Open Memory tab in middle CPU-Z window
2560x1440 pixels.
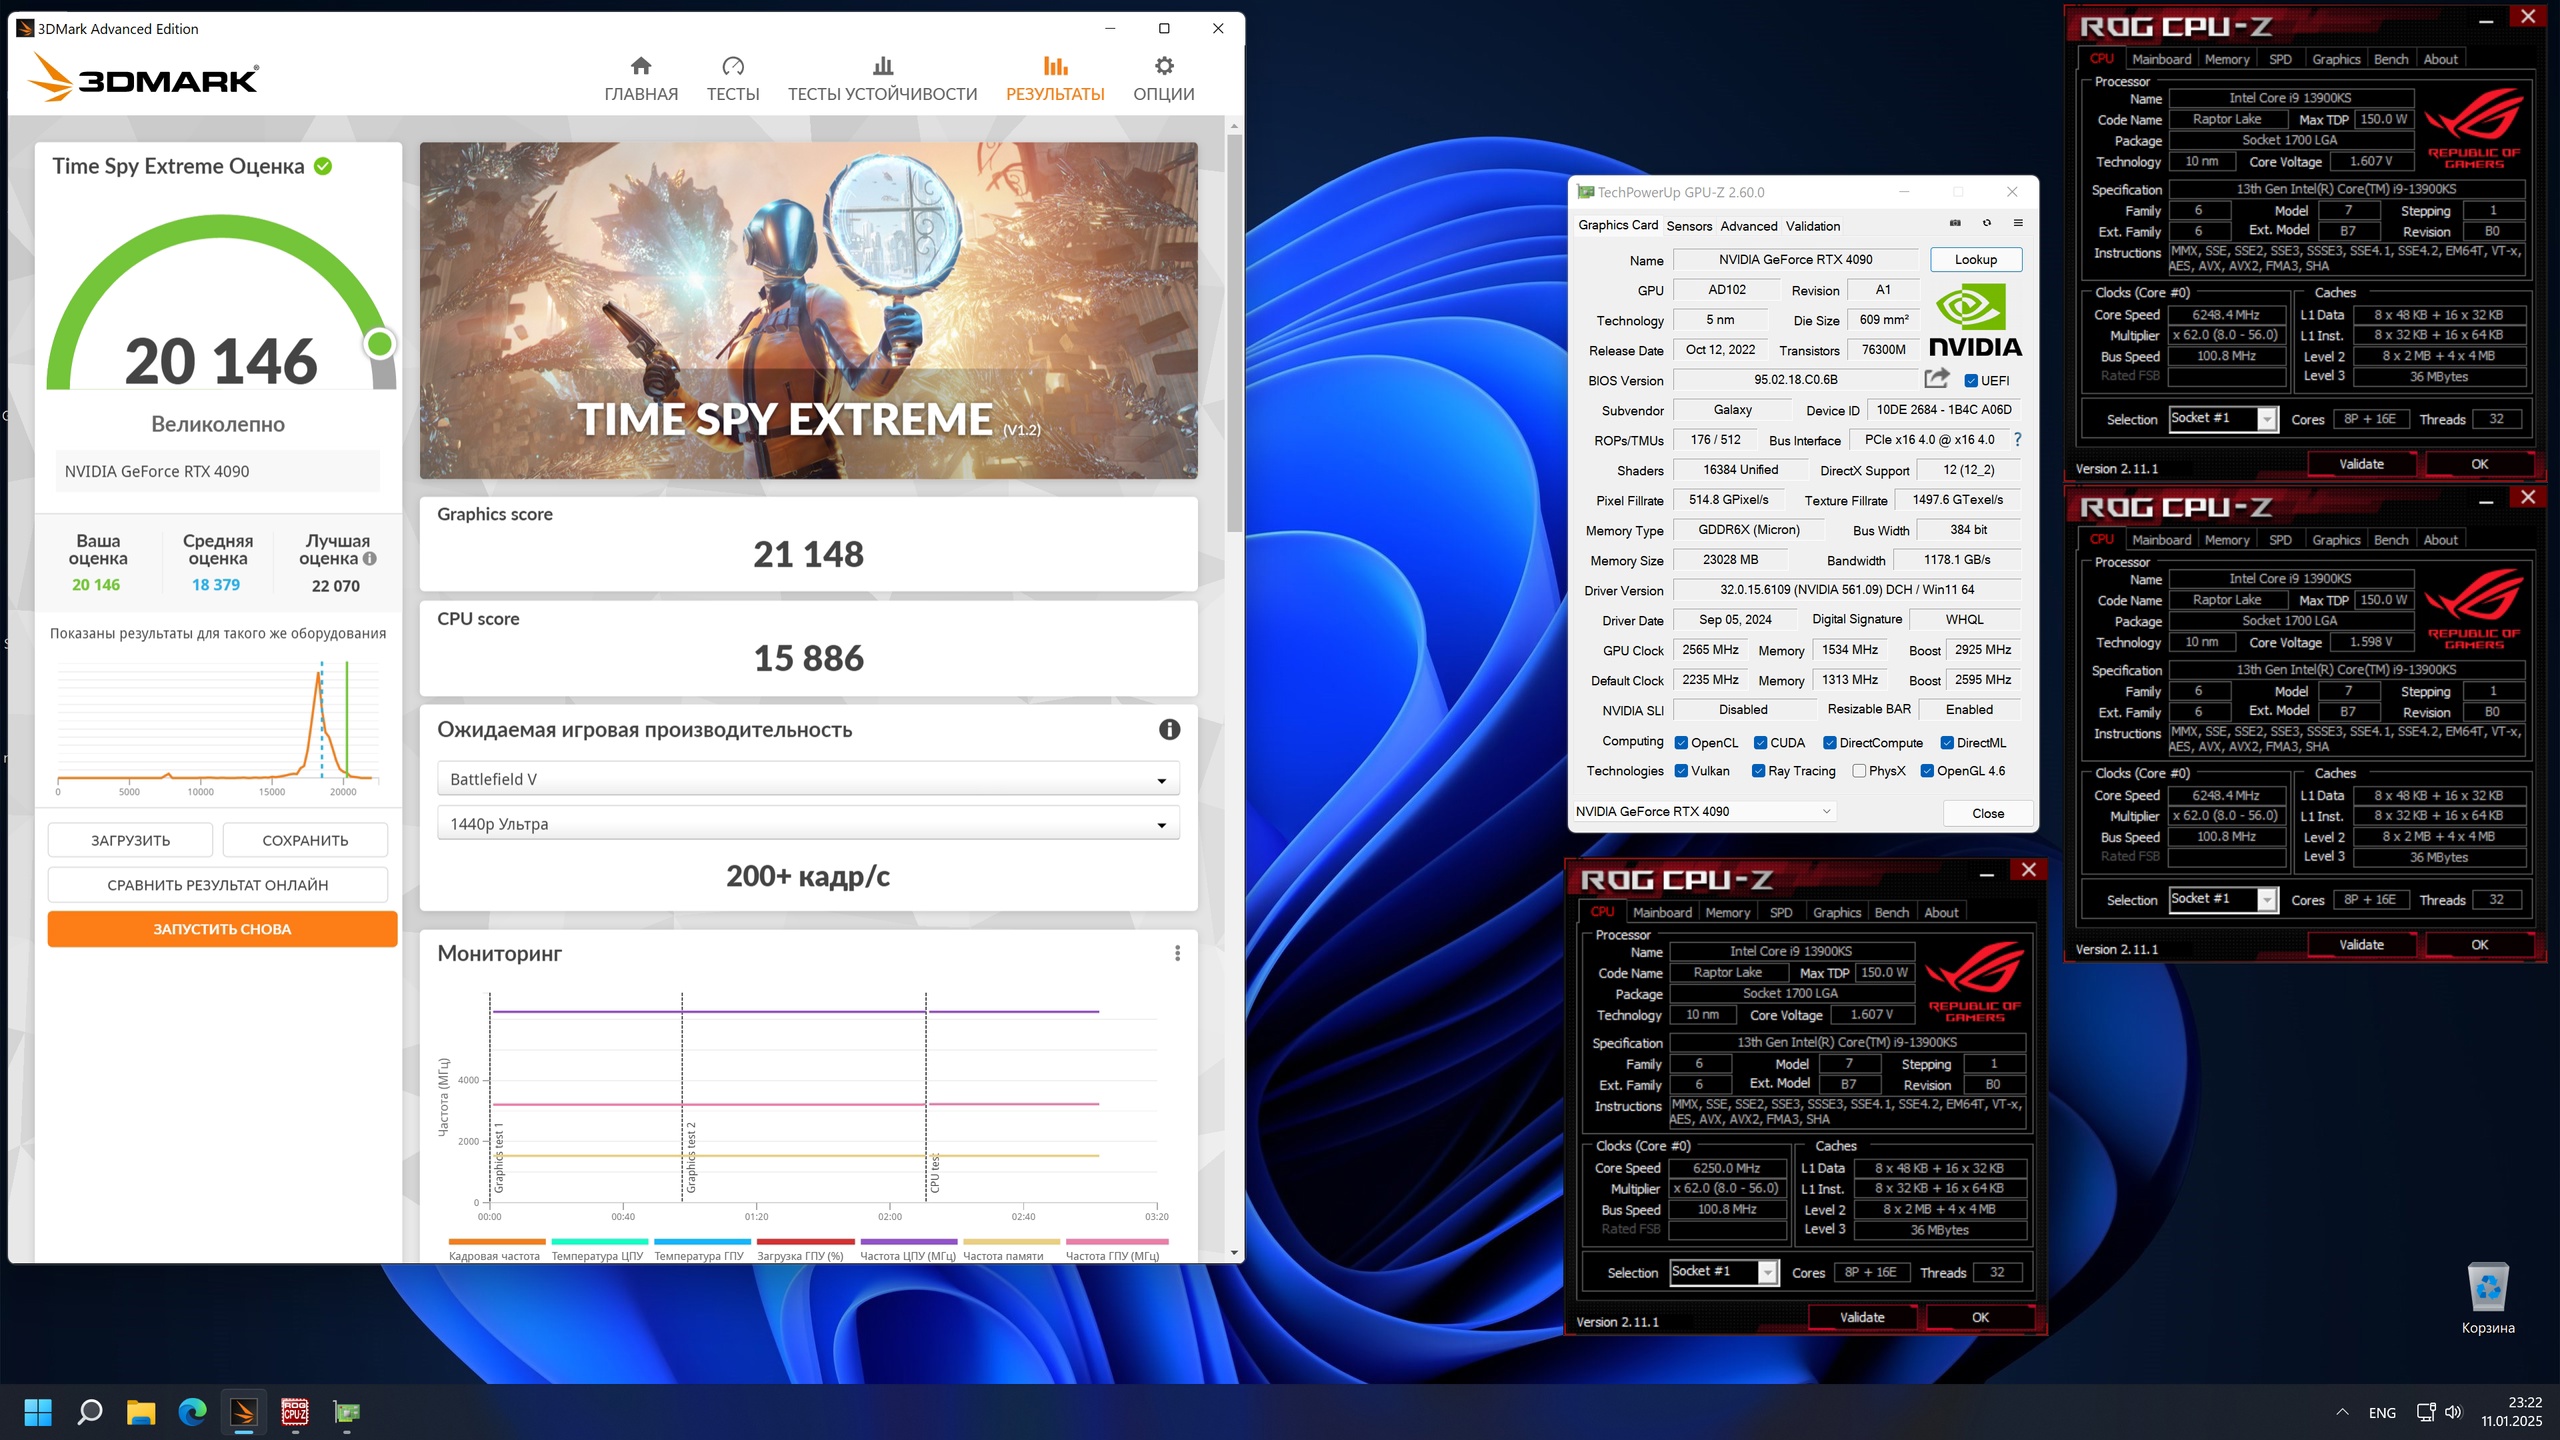point(2227,540)
